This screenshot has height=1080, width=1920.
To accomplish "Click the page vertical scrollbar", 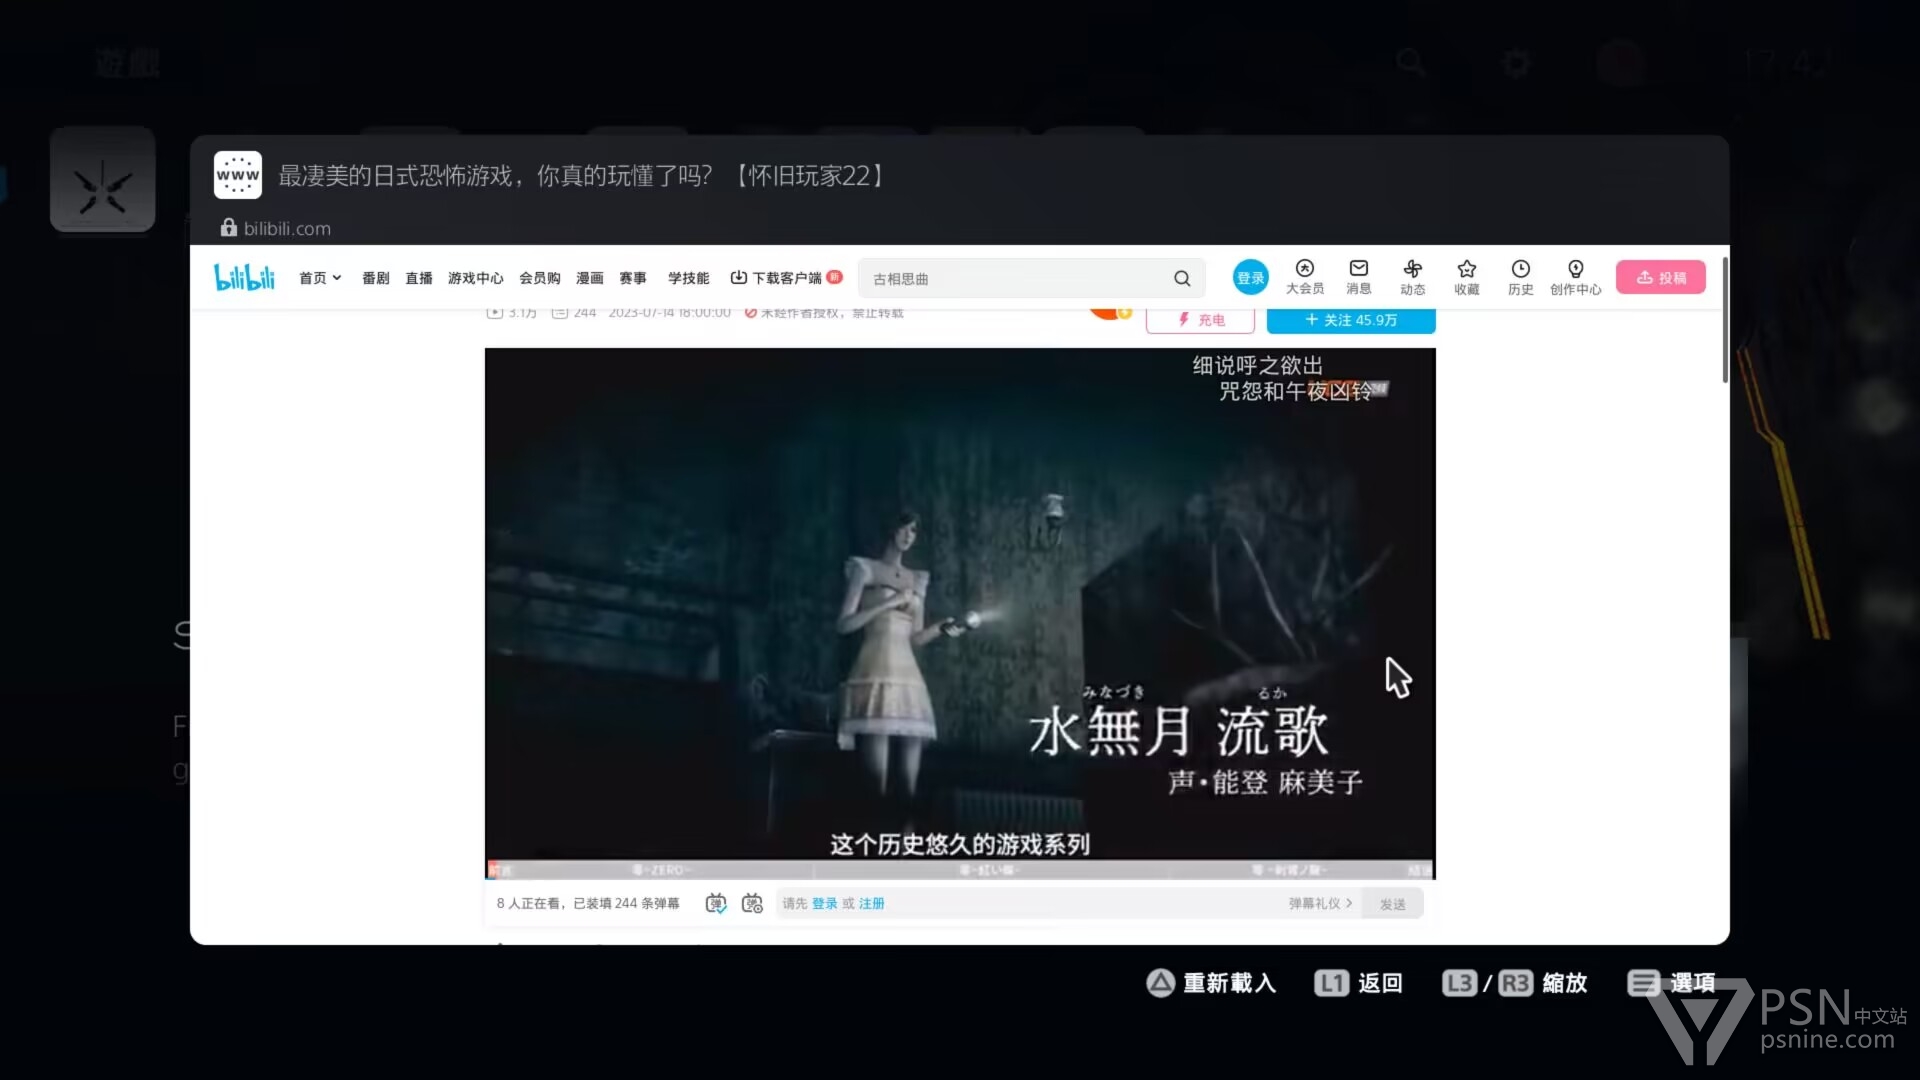I will pos(1725,320).
